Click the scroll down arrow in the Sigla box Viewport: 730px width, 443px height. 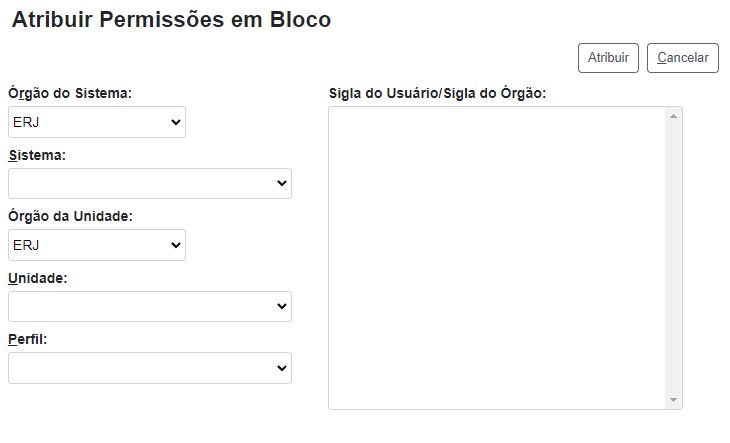coord(674,400)
